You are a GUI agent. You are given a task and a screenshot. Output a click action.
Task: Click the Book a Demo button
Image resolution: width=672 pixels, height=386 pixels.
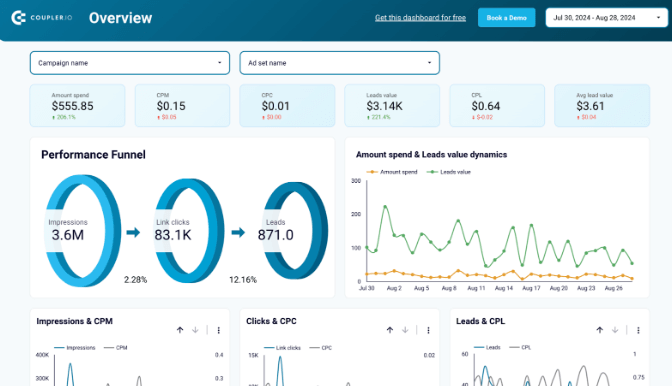pyautogui.click(x=507, y=18)
